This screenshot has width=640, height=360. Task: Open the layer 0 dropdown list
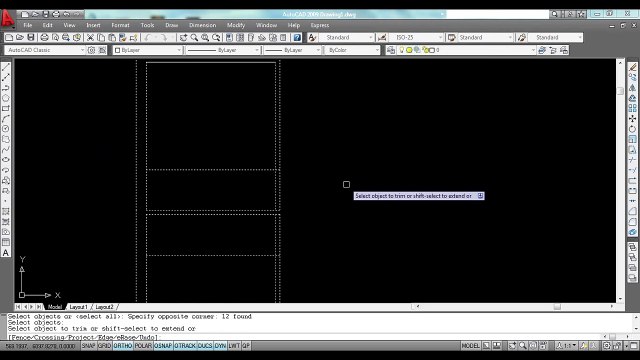[466, 50]
